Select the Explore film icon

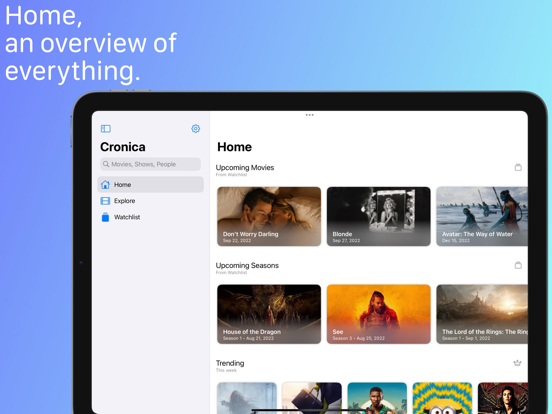(105, 201)
